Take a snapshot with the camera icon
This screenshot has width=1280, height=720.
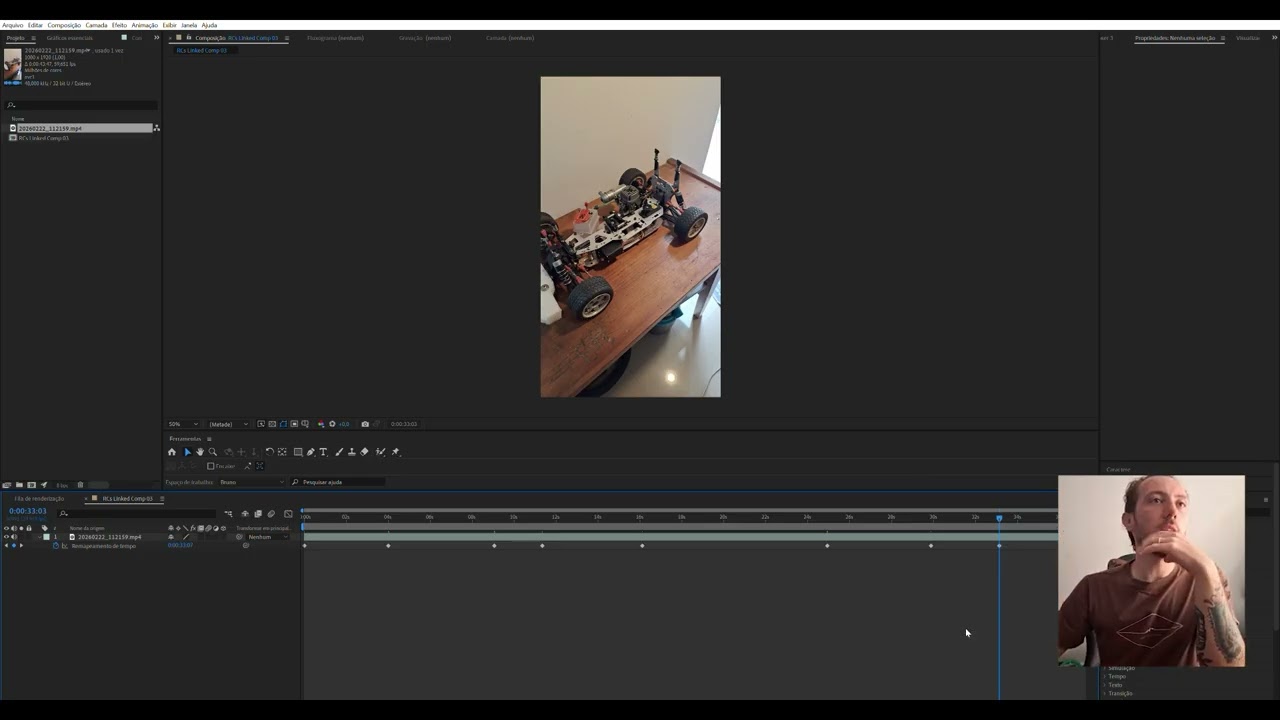pyautogui.click(x=365, y=424)
